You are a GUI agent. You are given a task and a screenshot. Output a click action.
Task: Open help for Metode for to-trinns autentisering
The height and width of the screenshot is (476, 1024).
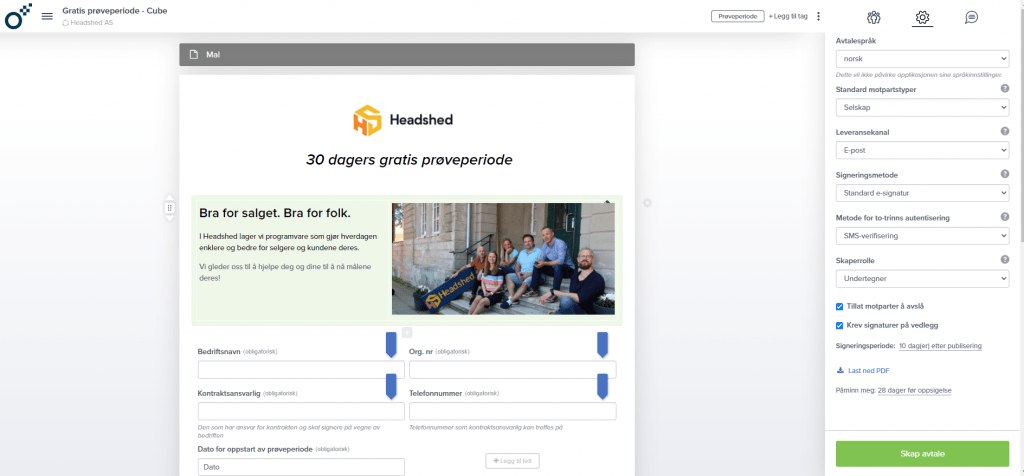[1004, 217]
